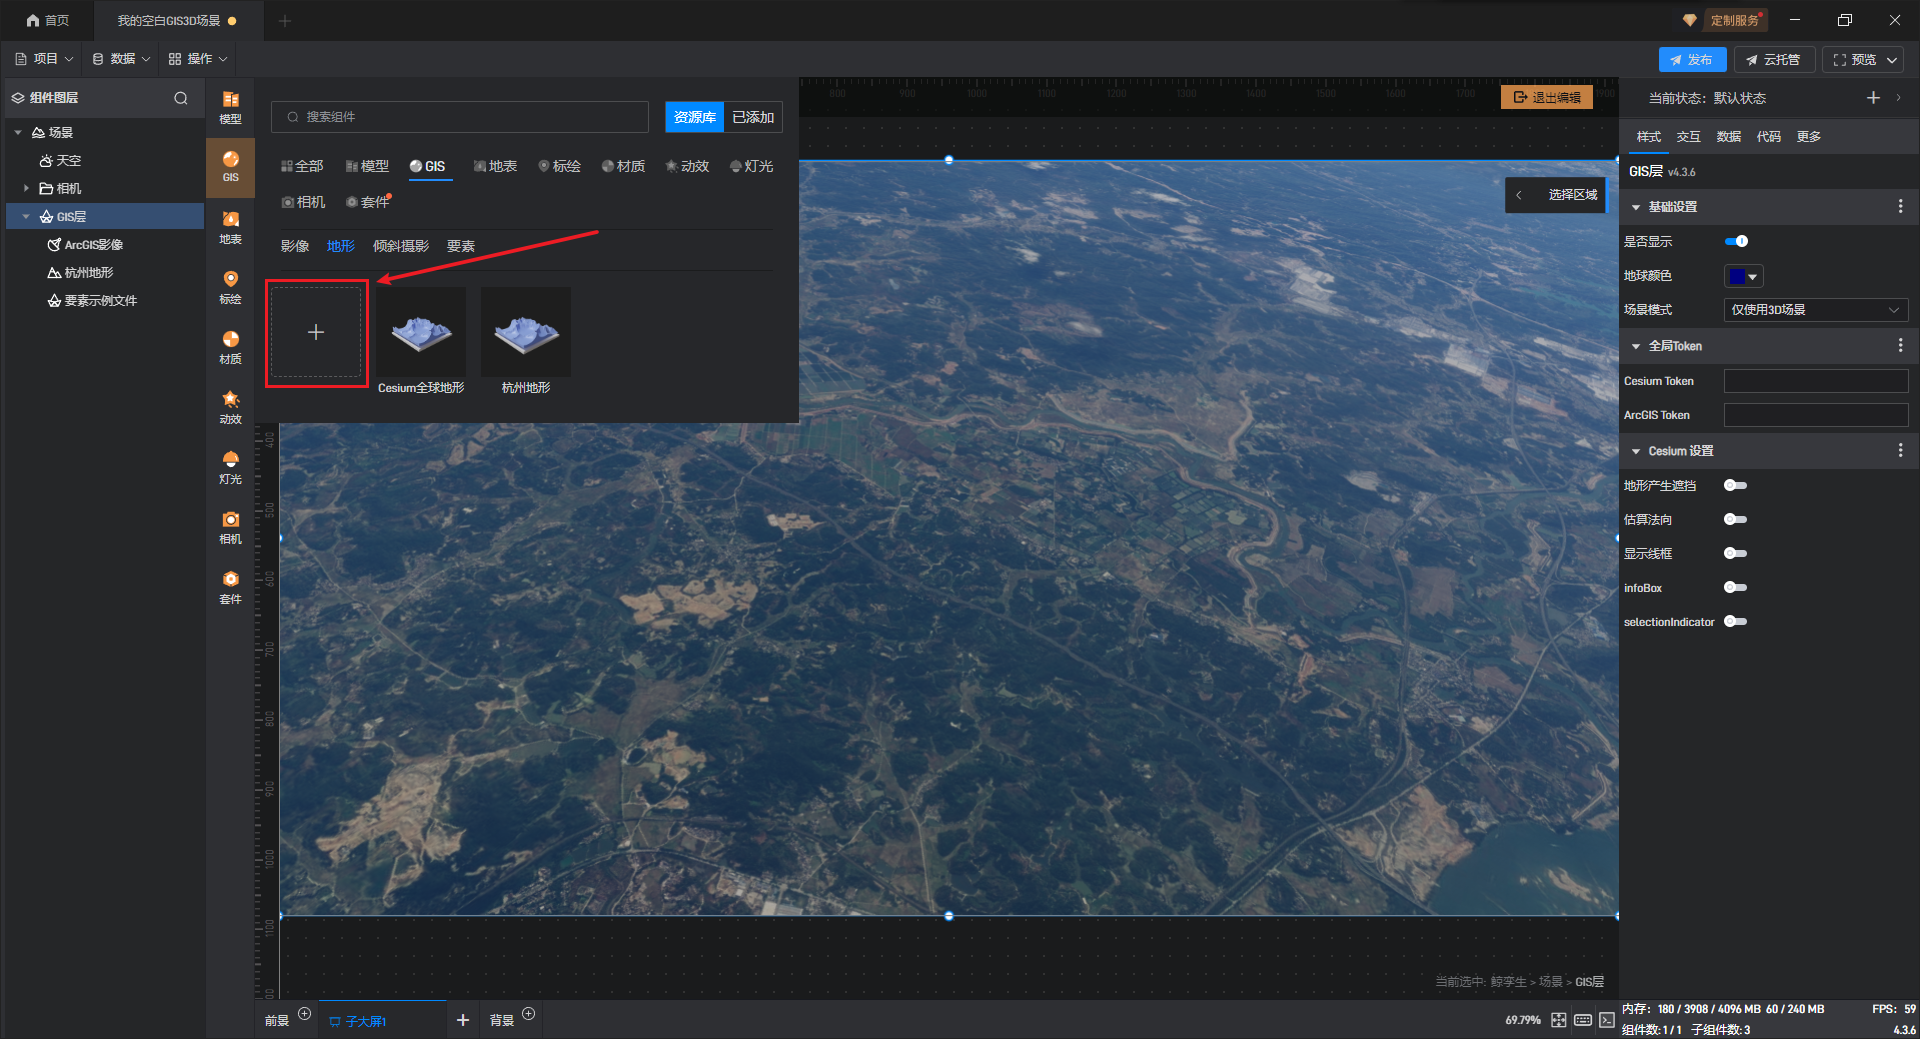Image resolution: width=1920 pixels, height=1039 pixels.
Task: Click the 发布 publish button
Action: pos(1692,60)
